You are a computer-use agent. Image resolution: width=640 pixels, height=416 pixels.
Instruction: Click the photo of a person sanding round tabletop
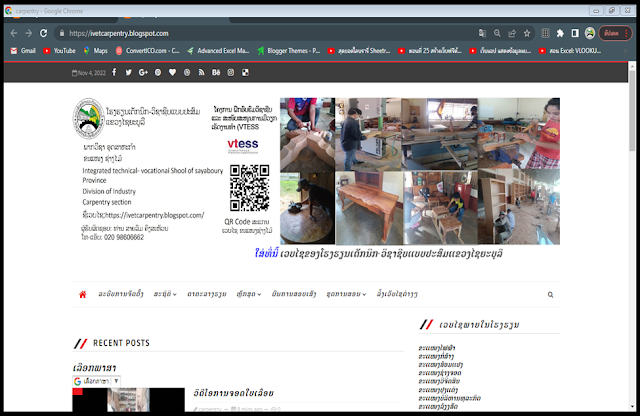[x=307, y=208]
